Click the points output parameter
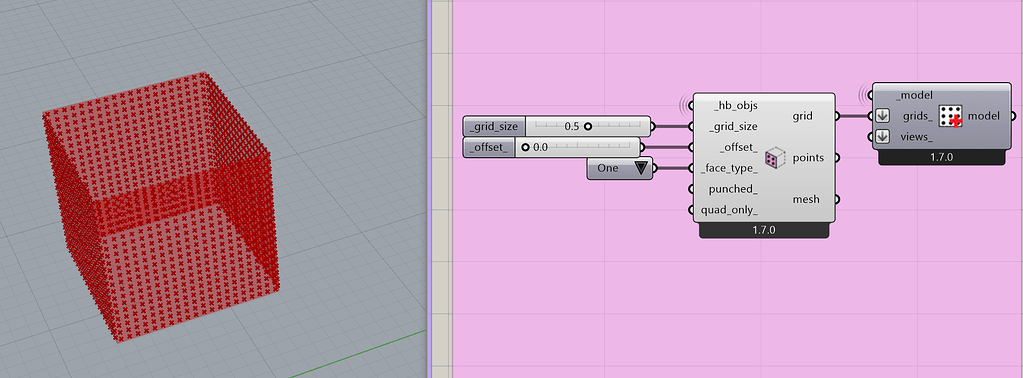The height and width of the screenshot is (378, 1023). click(x=808, y=158)
